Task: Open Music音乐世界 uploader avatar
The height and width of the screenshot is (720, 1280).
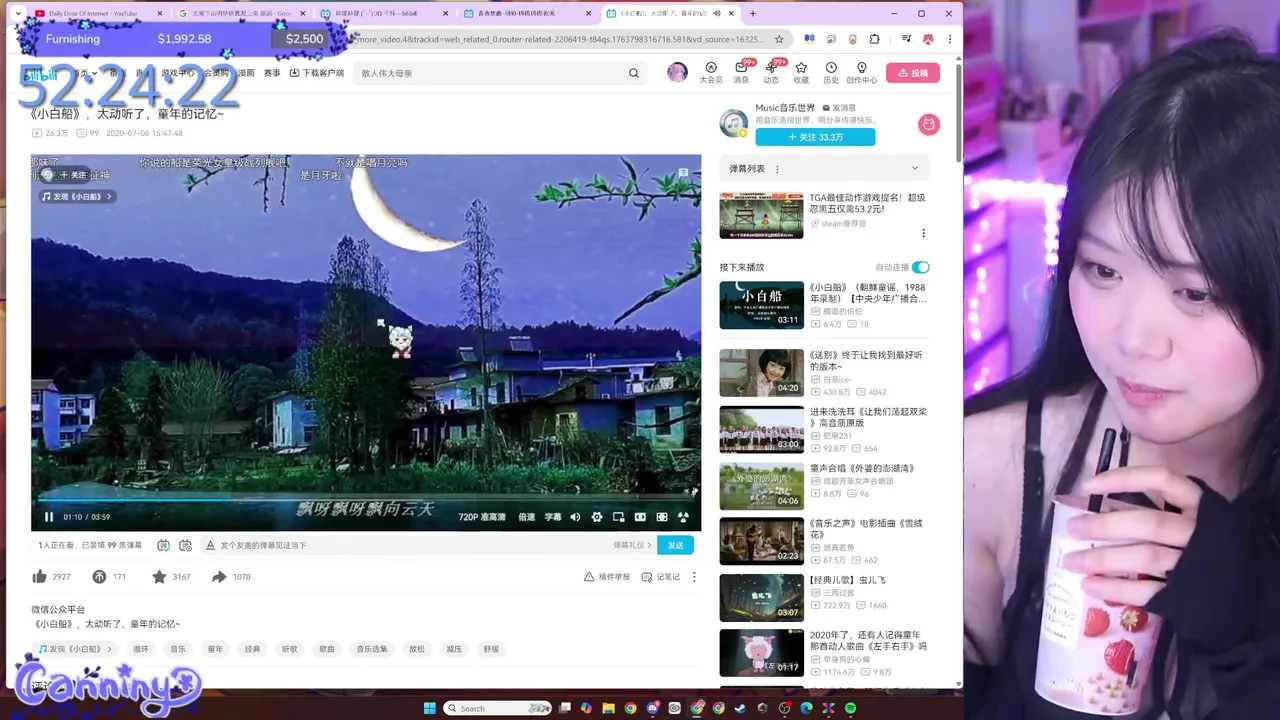Action: point(734,124)
